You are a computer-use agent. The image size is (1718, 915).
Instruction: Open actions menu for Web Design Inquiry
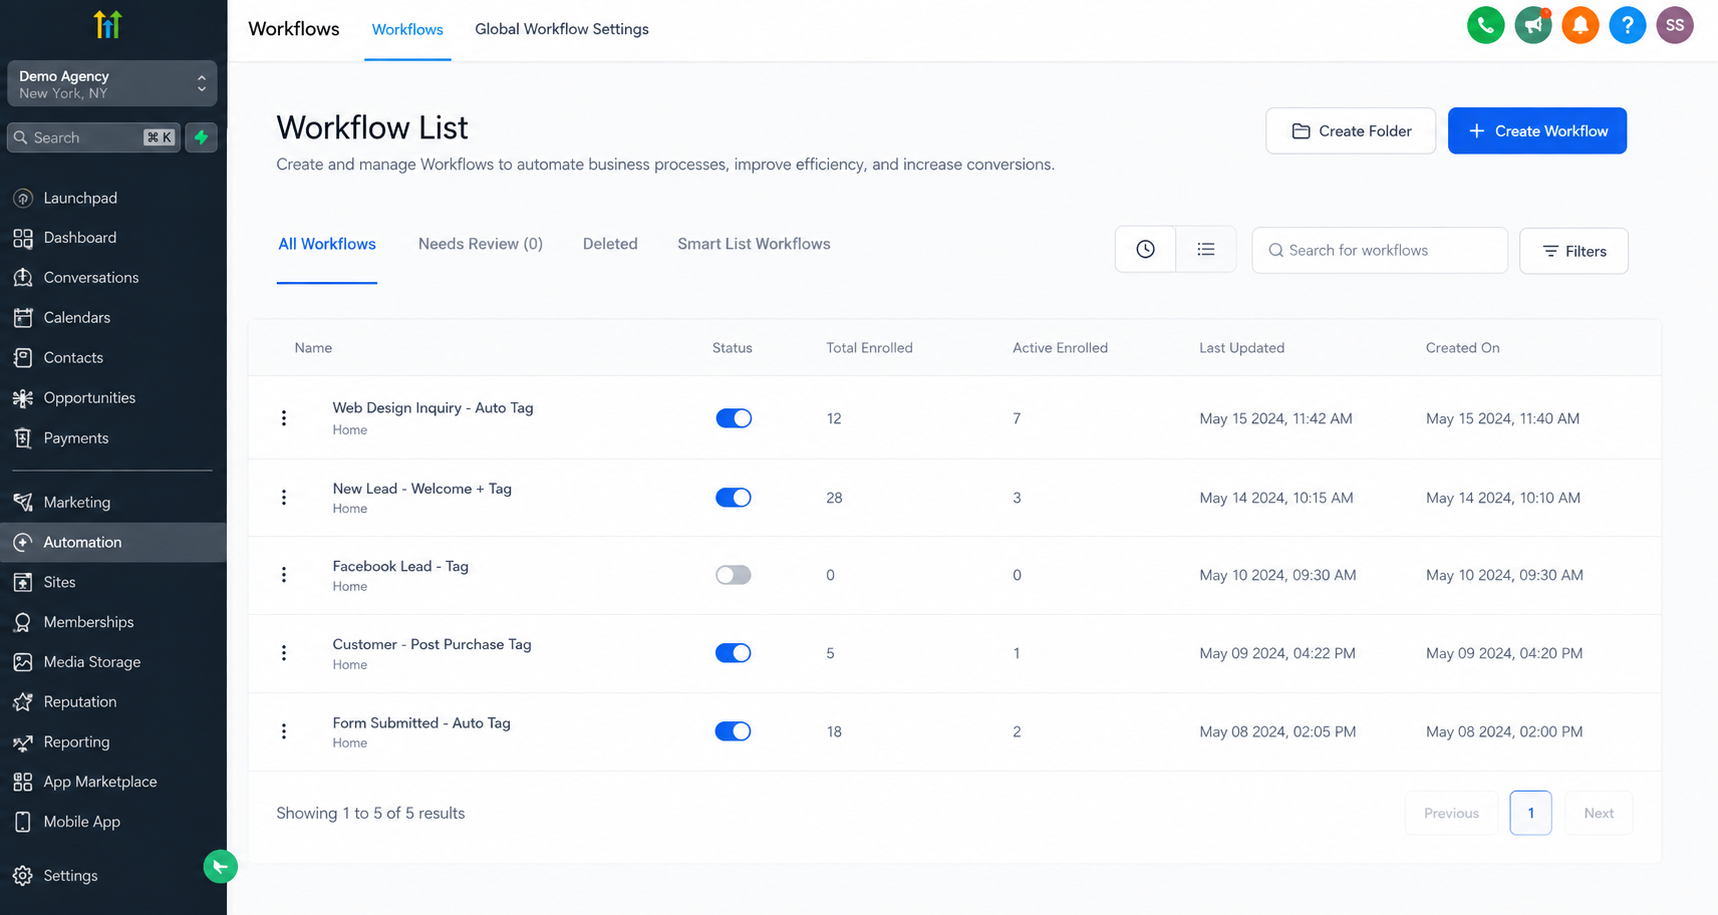(284, 418)
